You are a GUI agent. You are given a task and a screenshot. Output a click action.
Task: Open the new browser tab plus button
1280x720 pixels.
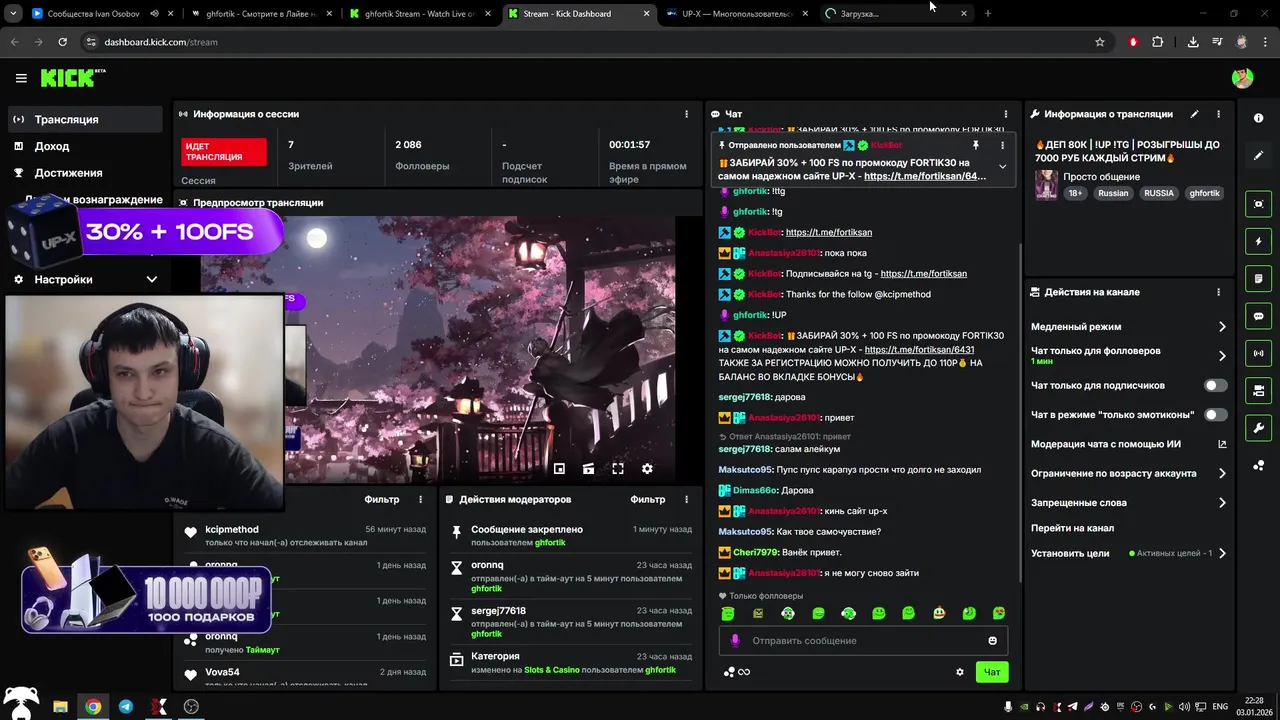[988, 14]
